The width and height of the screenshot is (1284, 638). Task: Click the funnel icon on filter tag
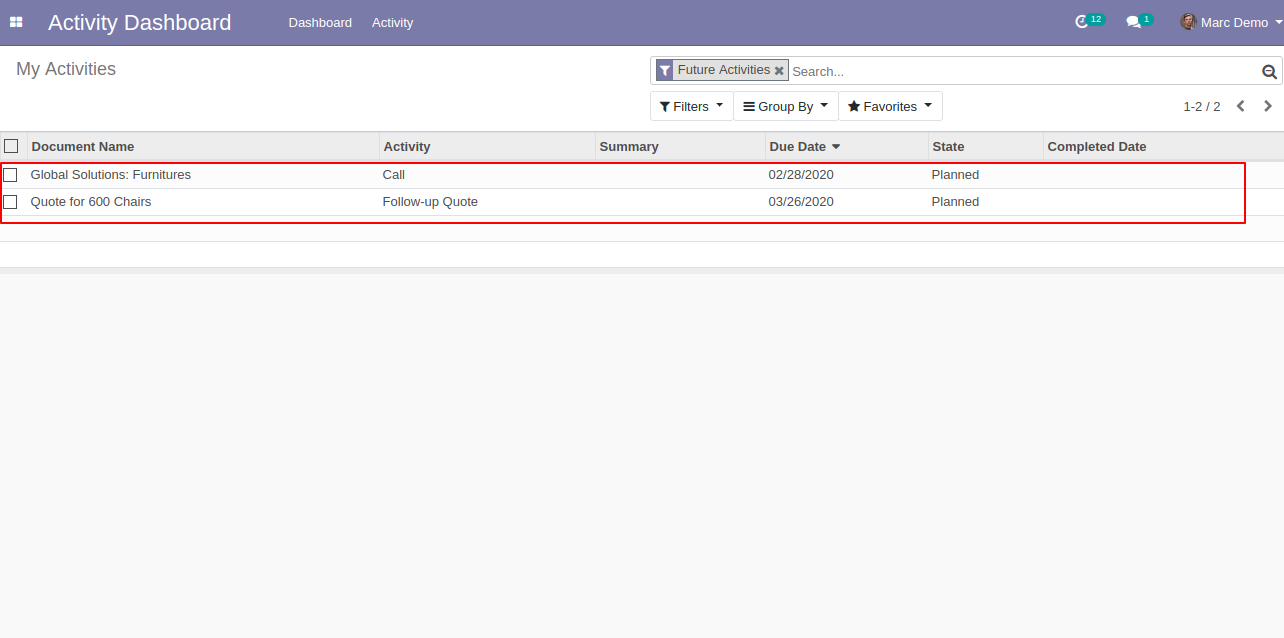[665, 71]
